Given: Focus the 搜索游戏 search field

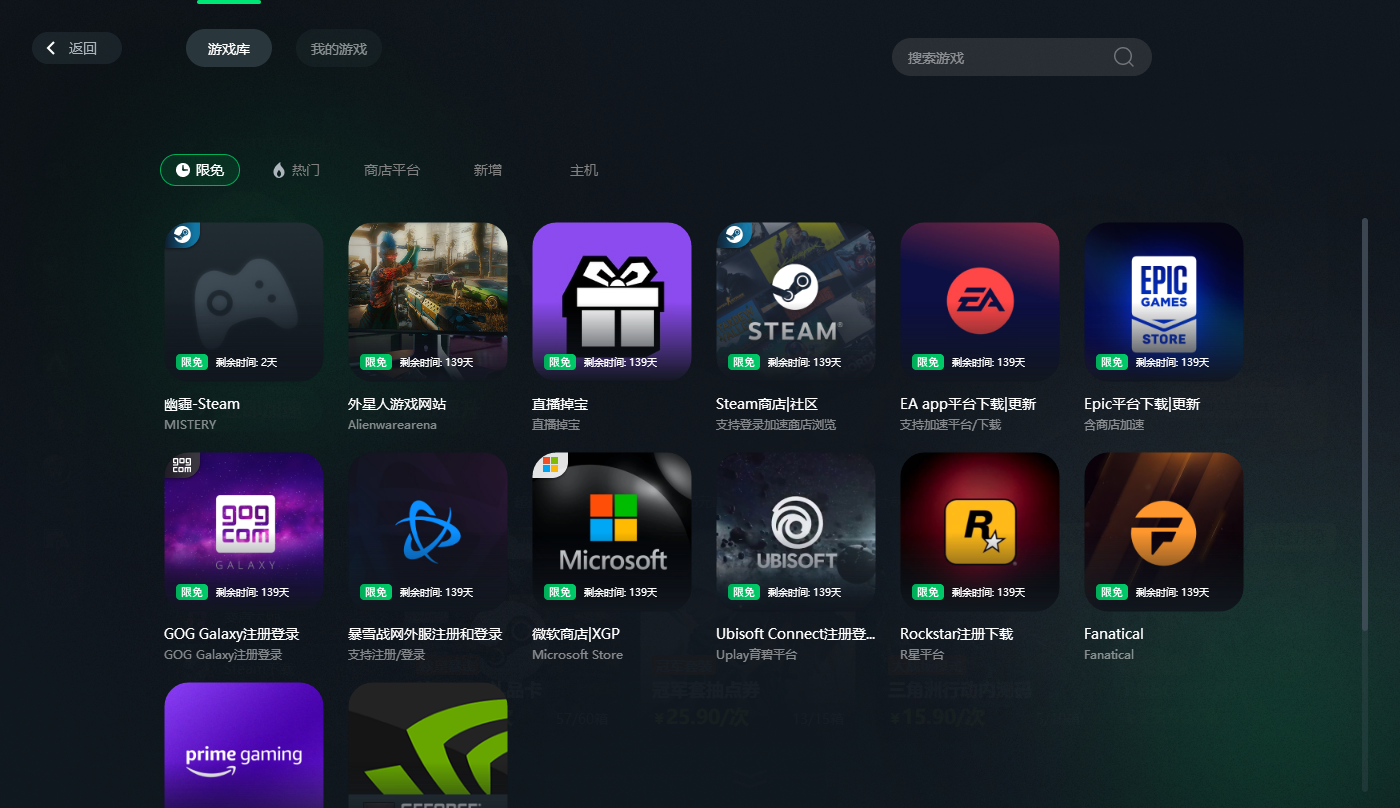Looking at the screenshot, I should 1022,57.
